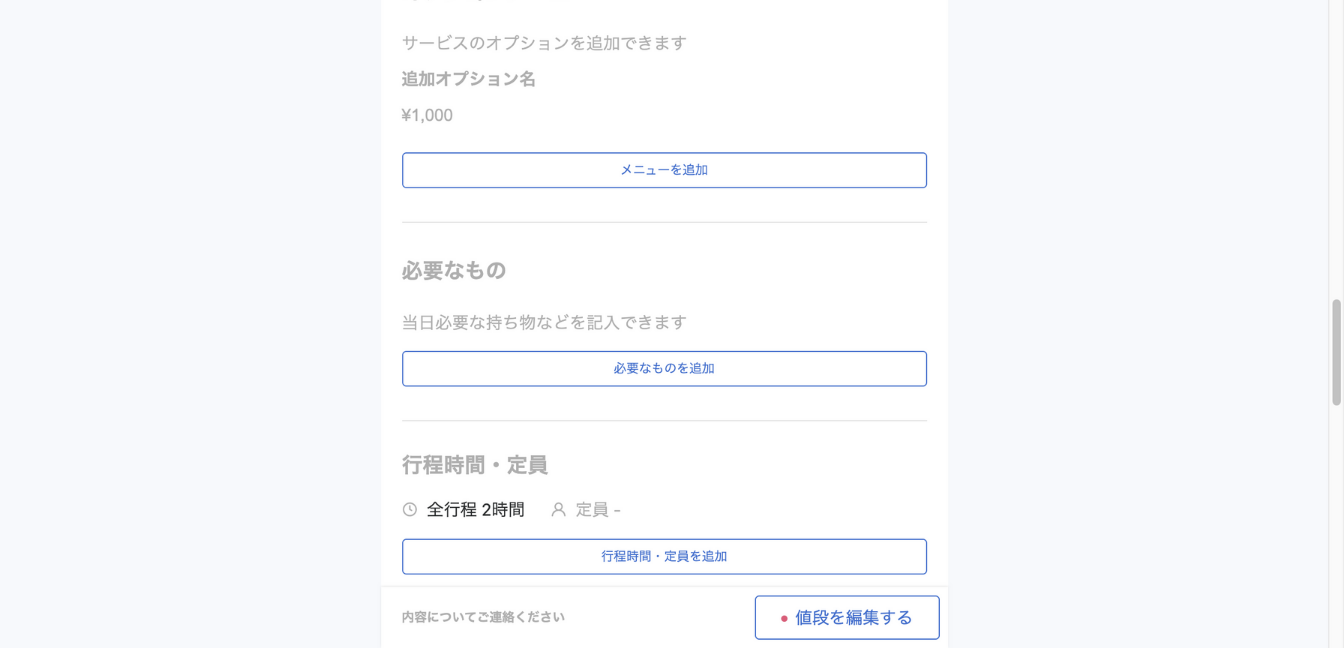Select the 追加オプション名 label
This screenshot has width=1344, height=648.
[x=468, y=79]
